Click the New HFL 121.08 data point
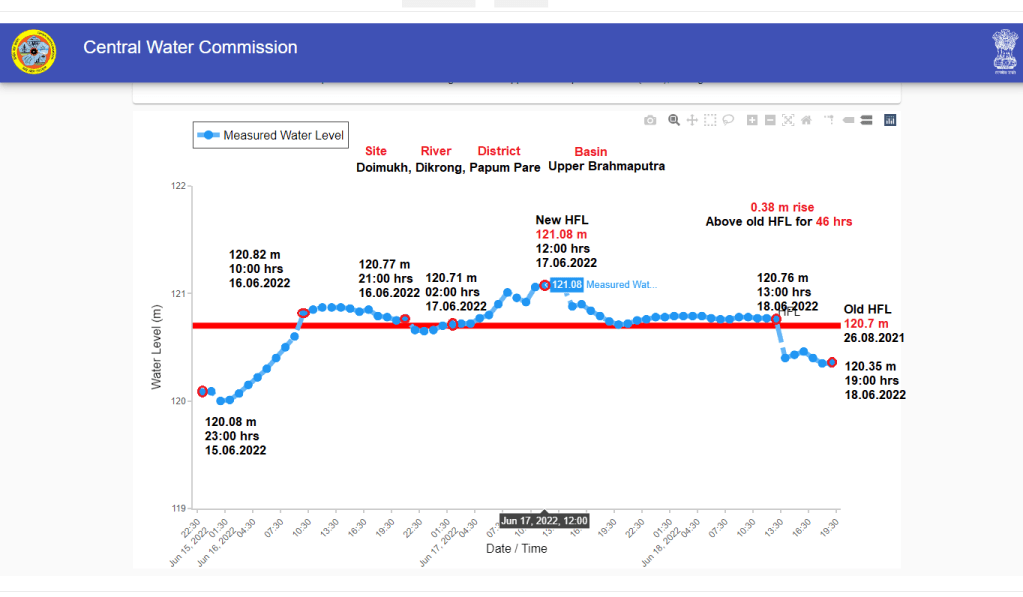Image resolution: width=1023 pixels, height=597 pixels. [545, 285]
